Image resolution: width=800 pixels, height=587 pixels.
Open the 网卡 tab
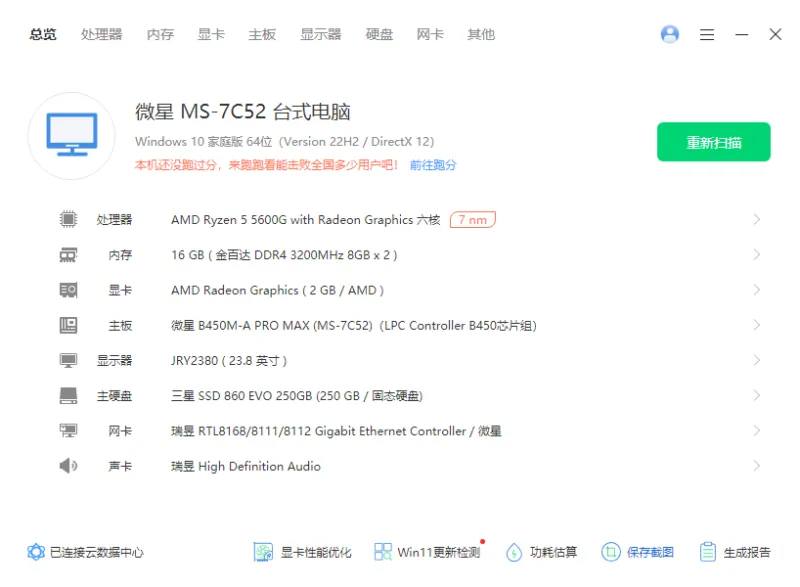pyautogui.click(x=430, y=34)
